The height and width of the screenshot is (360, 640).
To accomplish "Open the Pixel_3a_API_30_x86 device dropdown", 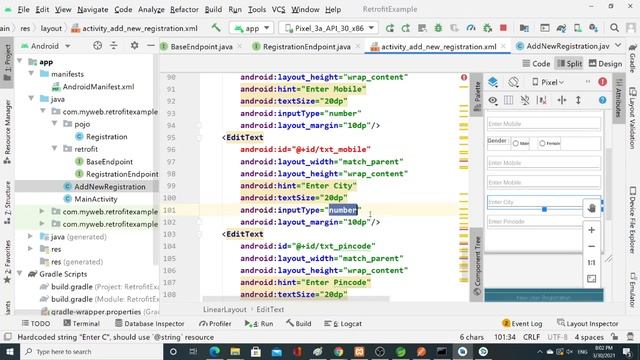I will tap(329, 28).
